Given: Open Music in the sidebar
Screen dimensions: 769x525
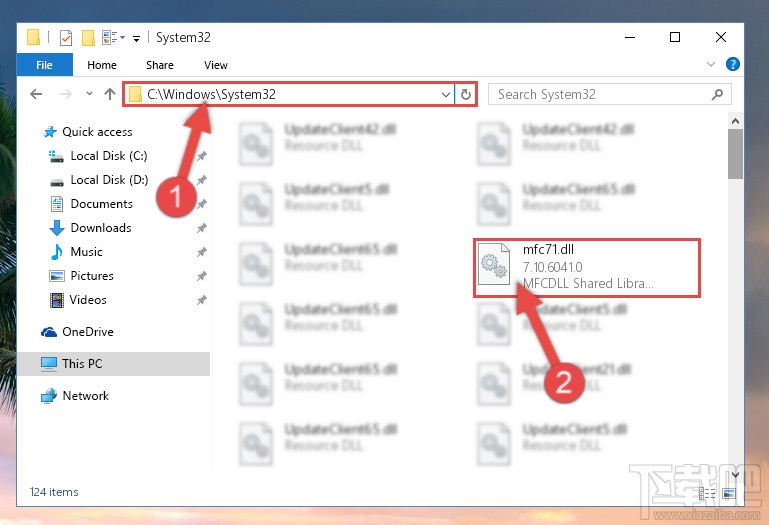Looking at the screenshot, I should 86,252.
